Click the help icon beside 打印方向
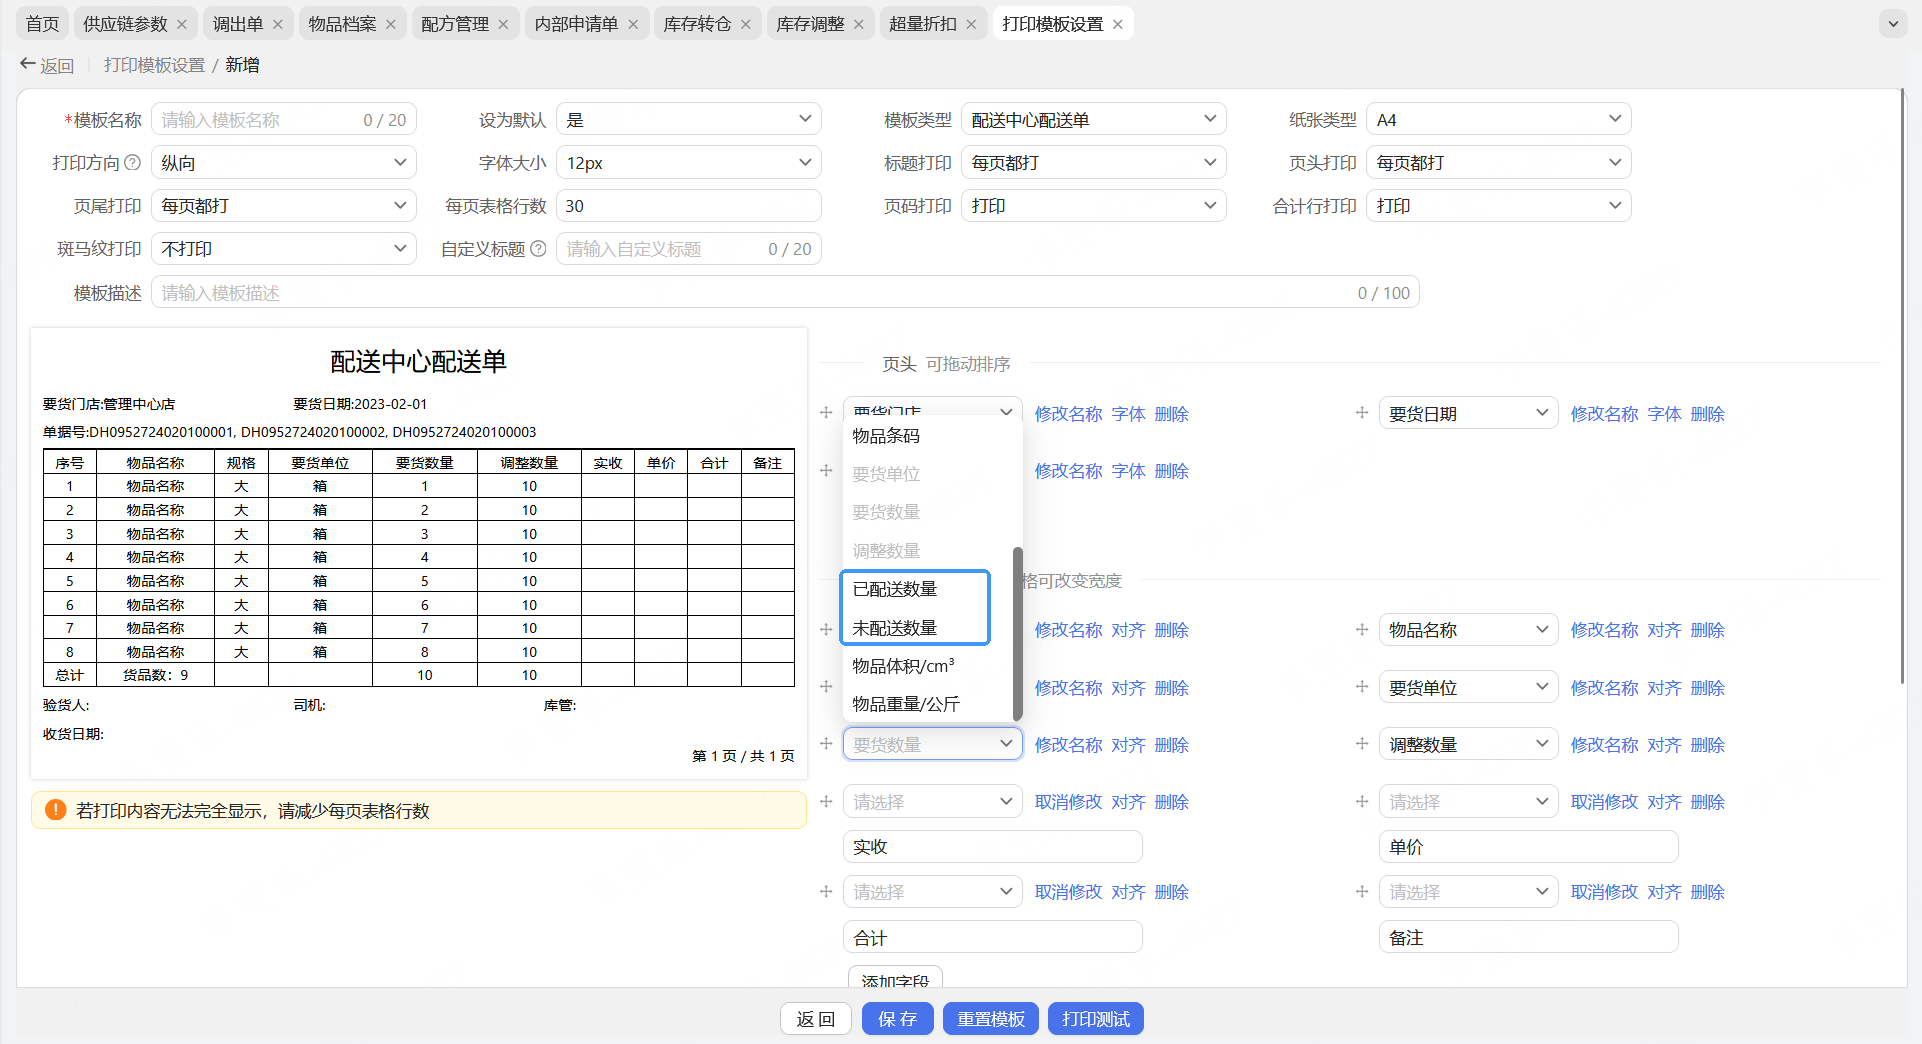This screenshot has width=1922, height=1044. (x=132, y=162)
